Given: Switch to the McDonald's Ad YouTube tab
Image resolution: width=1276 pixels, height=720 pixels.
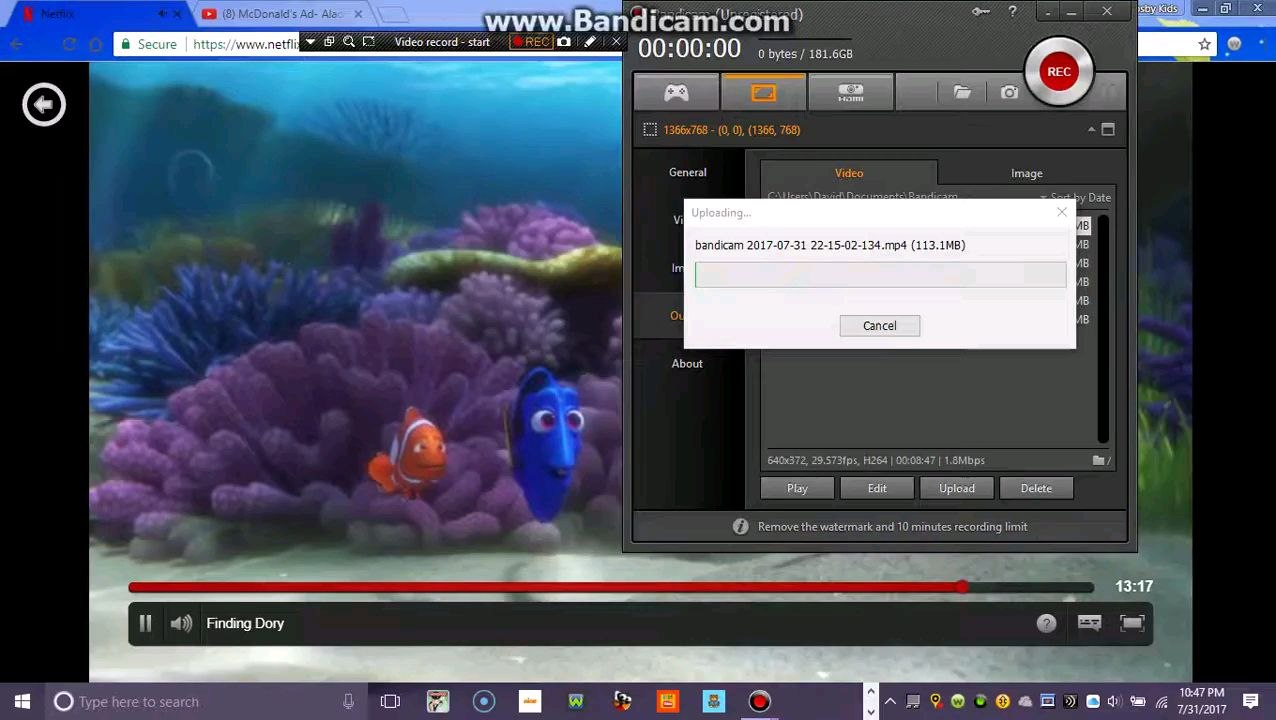Looking at the screenshot, I should (283, 14).
